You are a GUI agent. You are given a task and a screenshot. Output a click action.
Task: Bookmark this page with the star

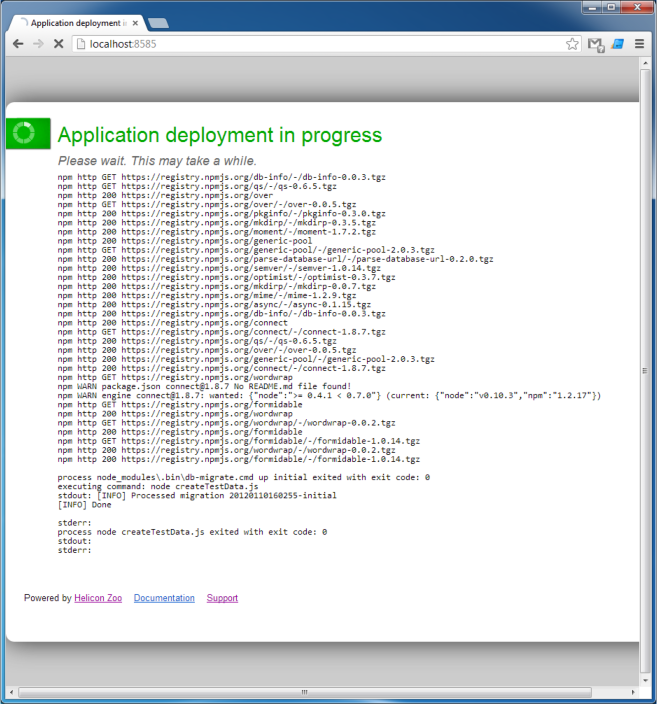[572, 44]
